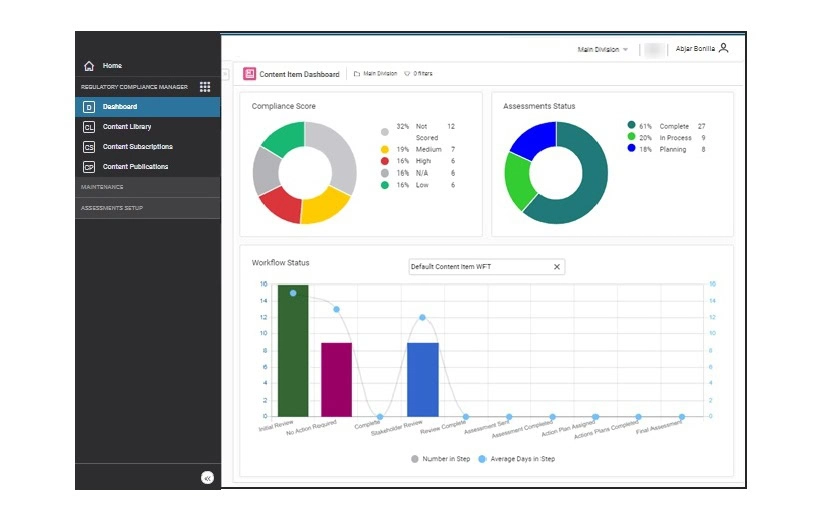The image size is (829, 531).
Task: Open the app grid launcher icon
Action: point(205,87)
